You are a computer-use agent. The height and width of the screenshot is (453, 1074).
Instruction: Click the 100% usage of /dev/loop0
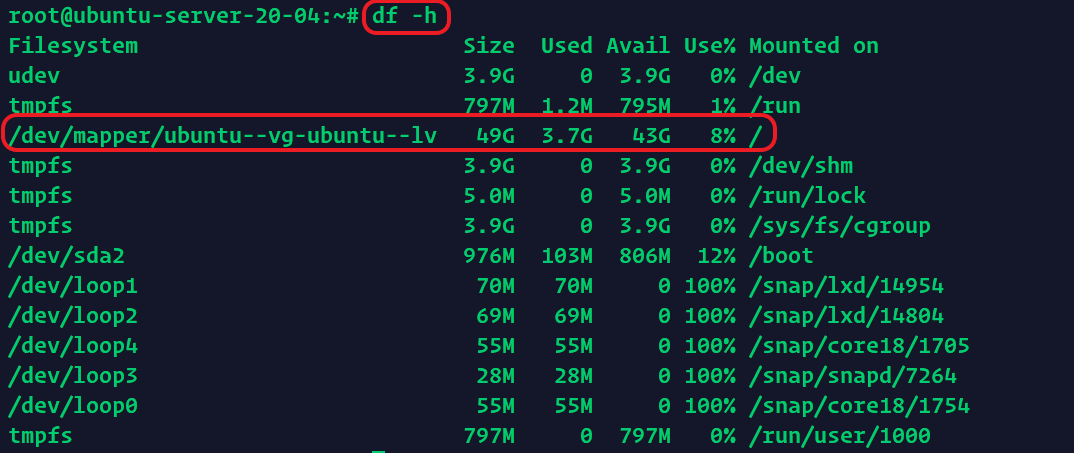710,406
